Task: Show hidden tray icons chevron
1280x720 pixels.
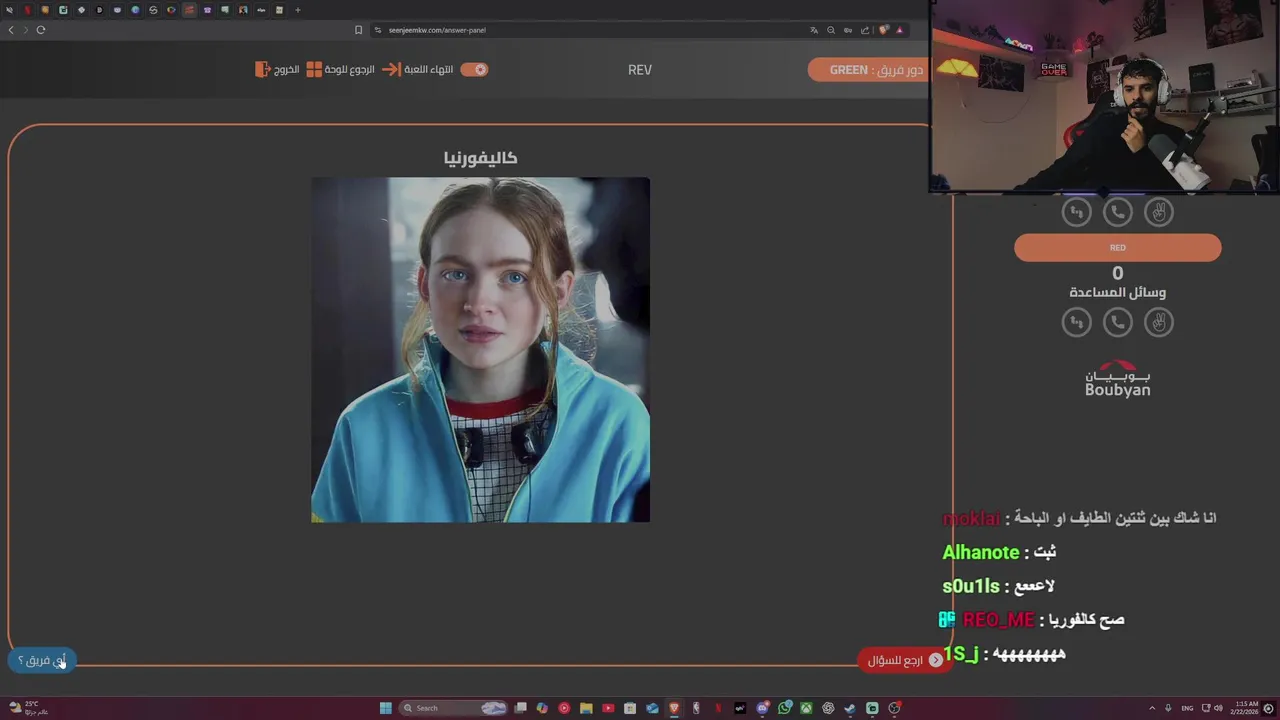Action: pyautogui.click(x=1151, y=708)
